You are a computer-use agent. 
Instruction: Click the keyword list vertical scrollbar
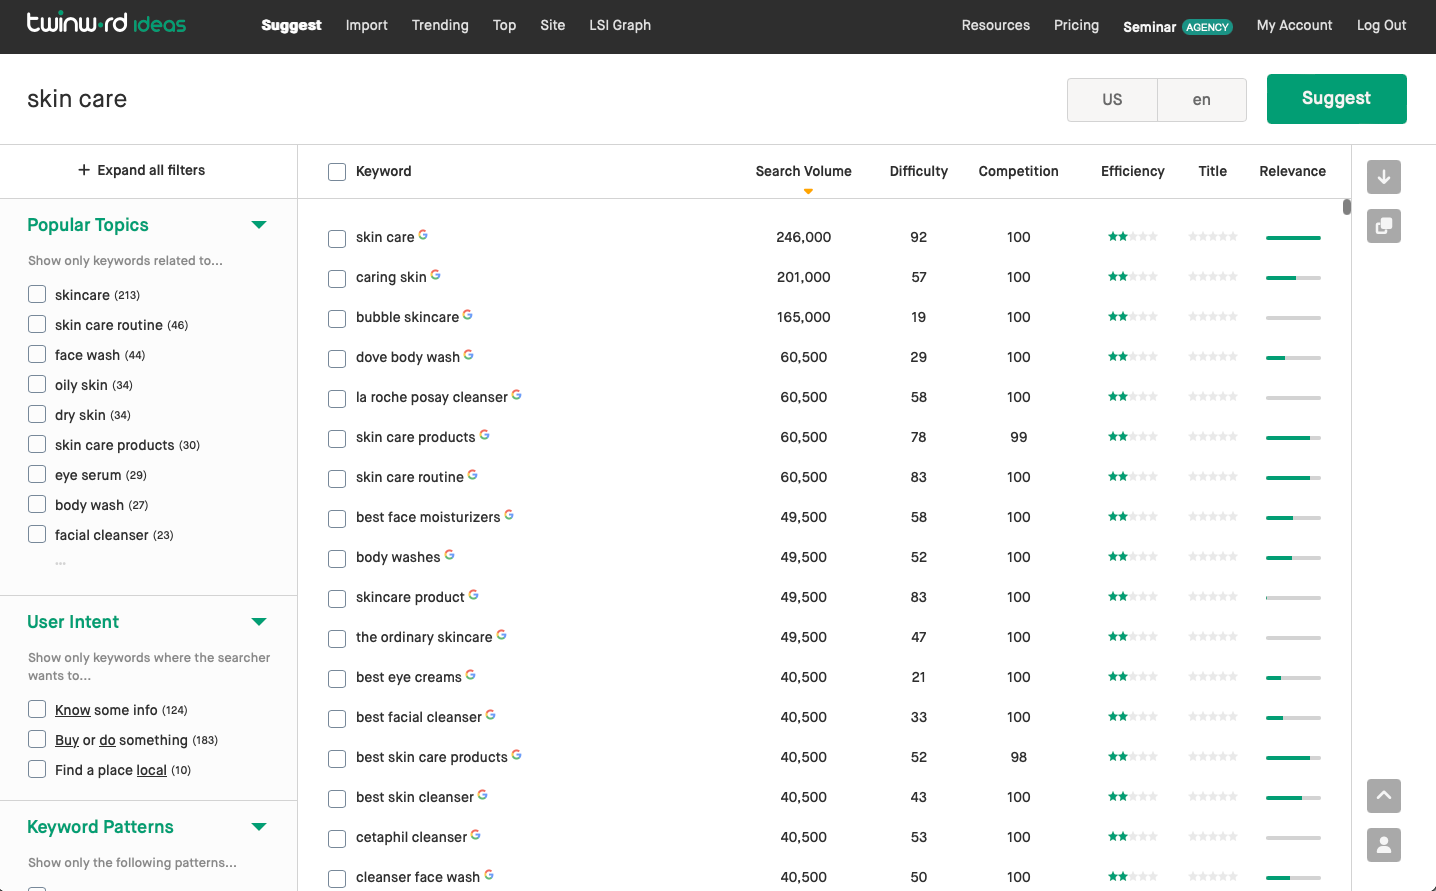click(1347, 207)
